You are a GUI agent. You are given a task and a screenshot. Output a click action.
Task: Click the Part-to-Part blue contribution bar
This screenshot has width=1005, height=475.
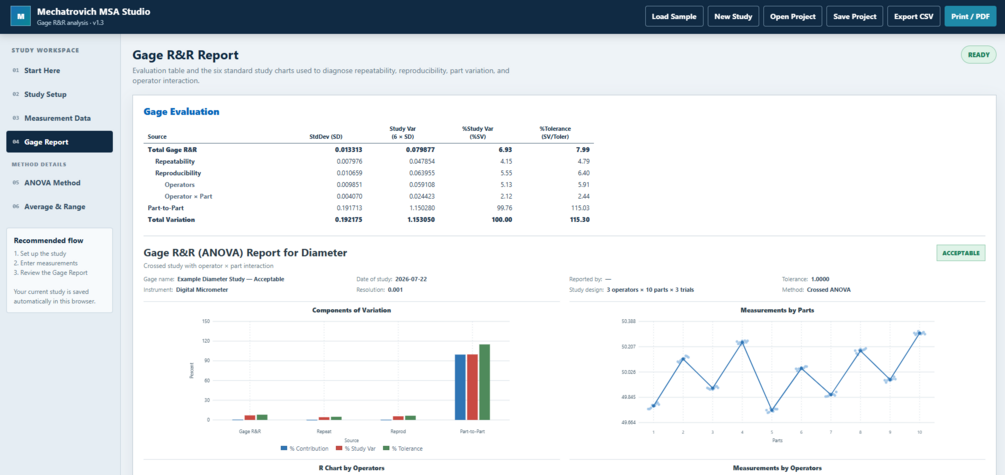460,387
